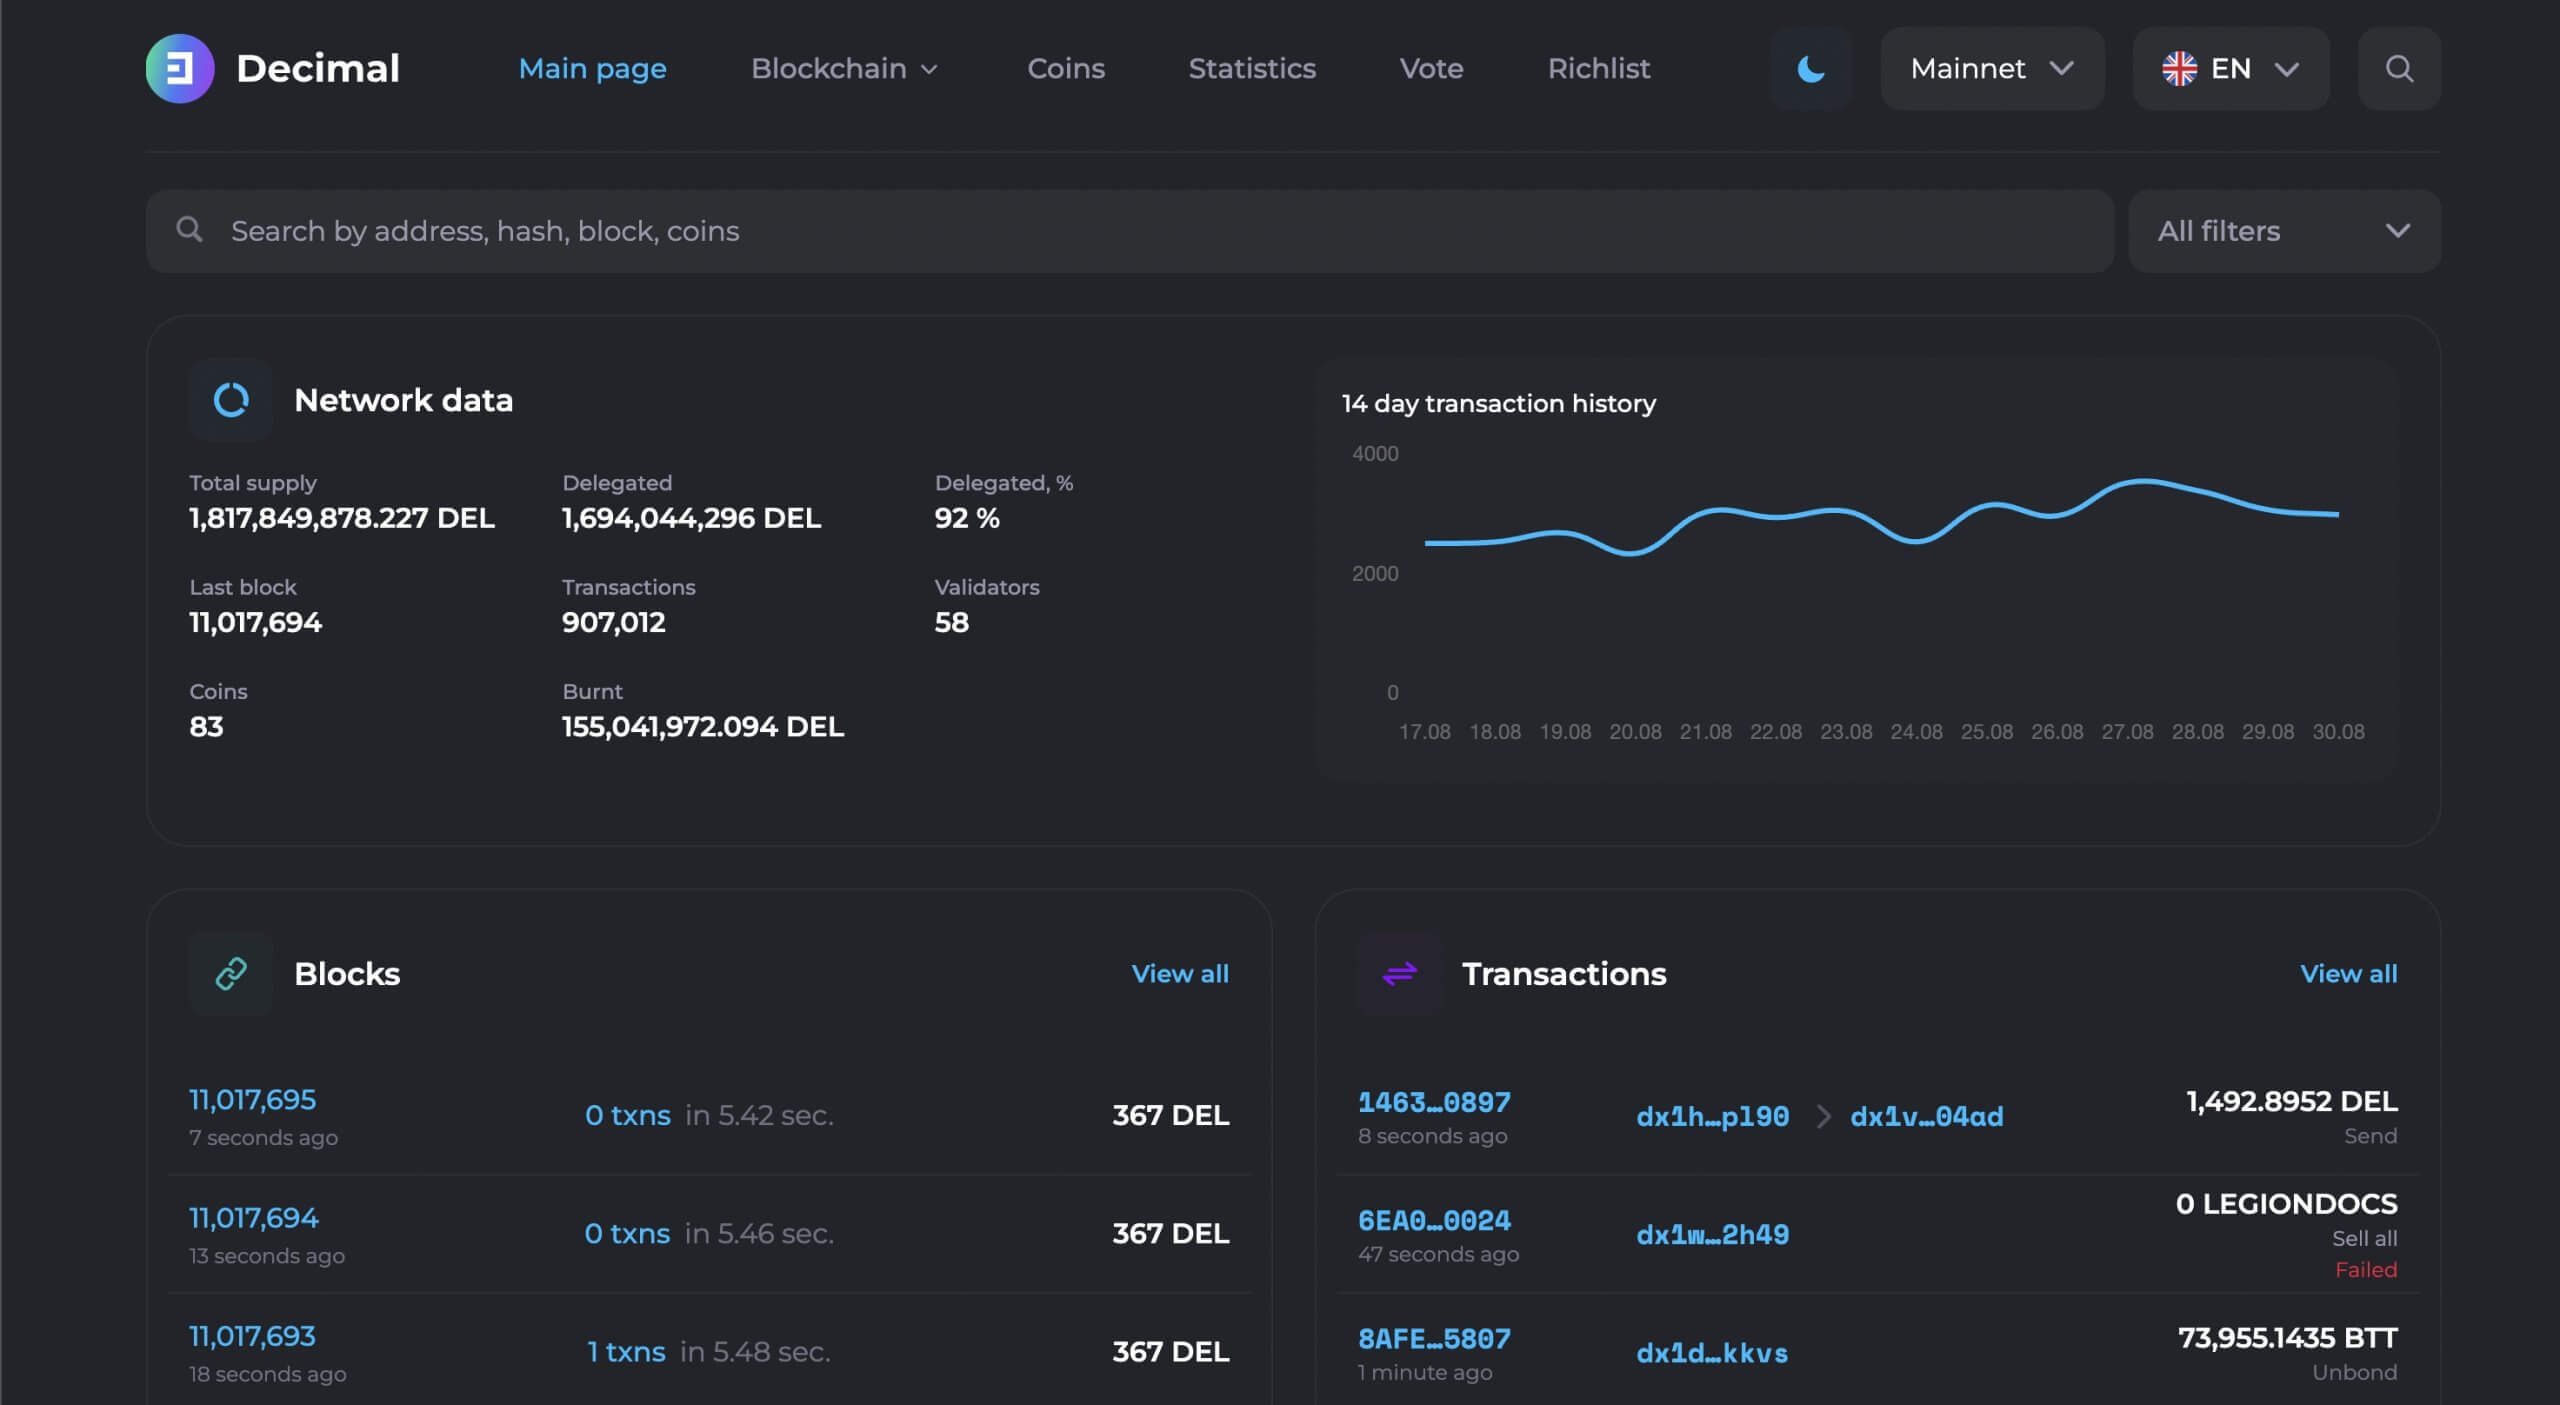Click Burnt value 155,041,972.094 DEL
The height and width of the screenshot is (1405, 2560).
703,726
